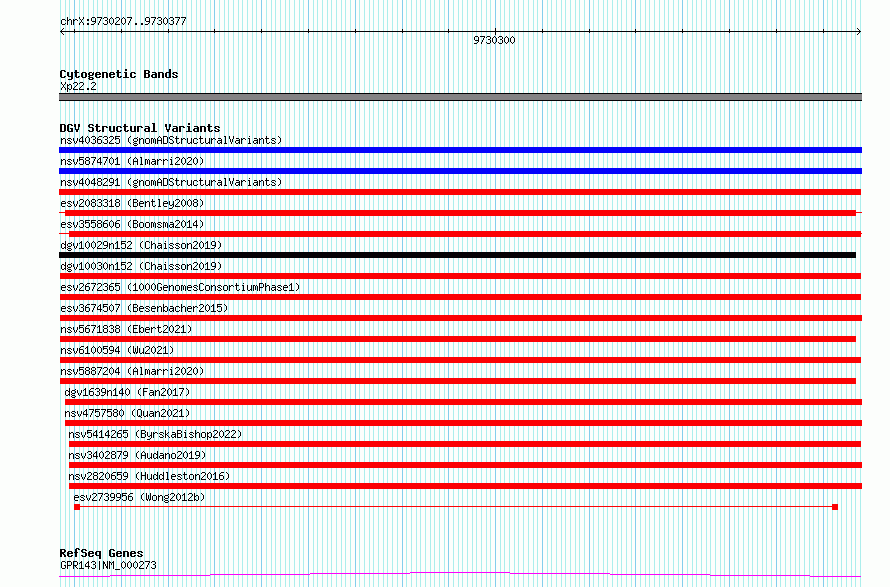Click the red bar under esv2083318

460,213
